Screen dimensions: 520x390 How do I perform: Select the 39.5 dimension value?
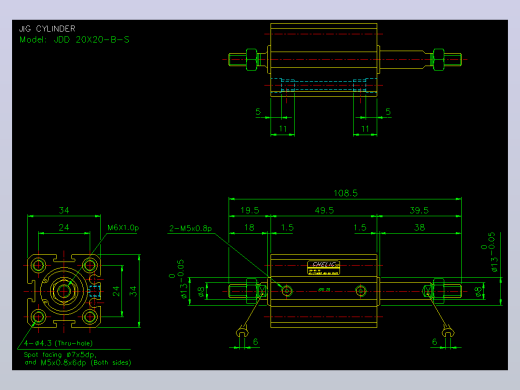[419, 210]
